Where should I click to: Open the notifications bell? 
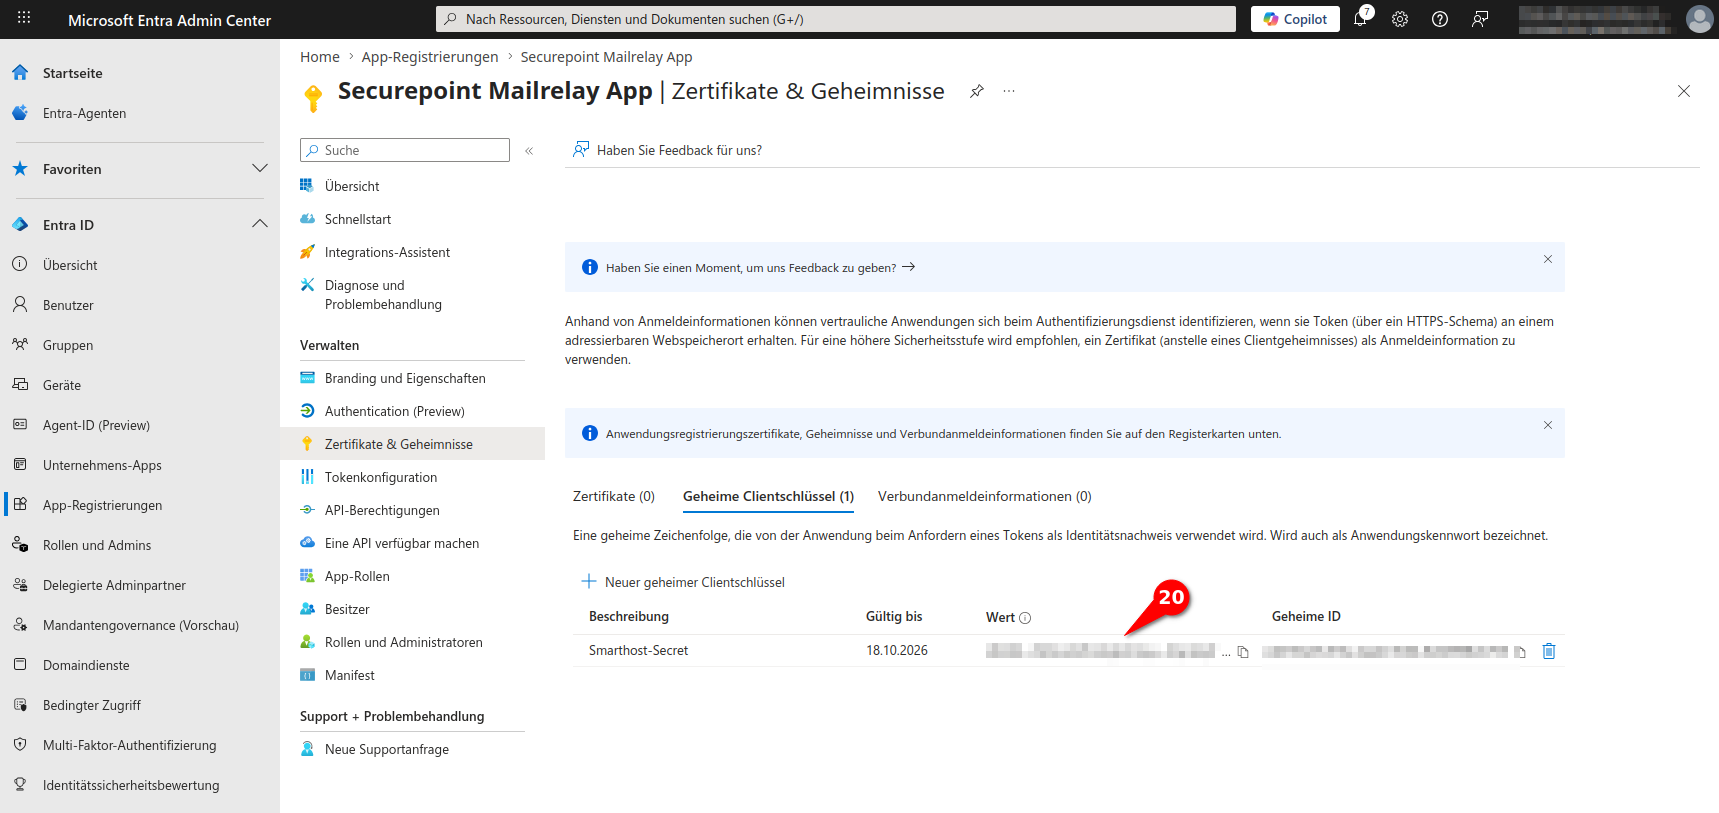[1360, 19]
